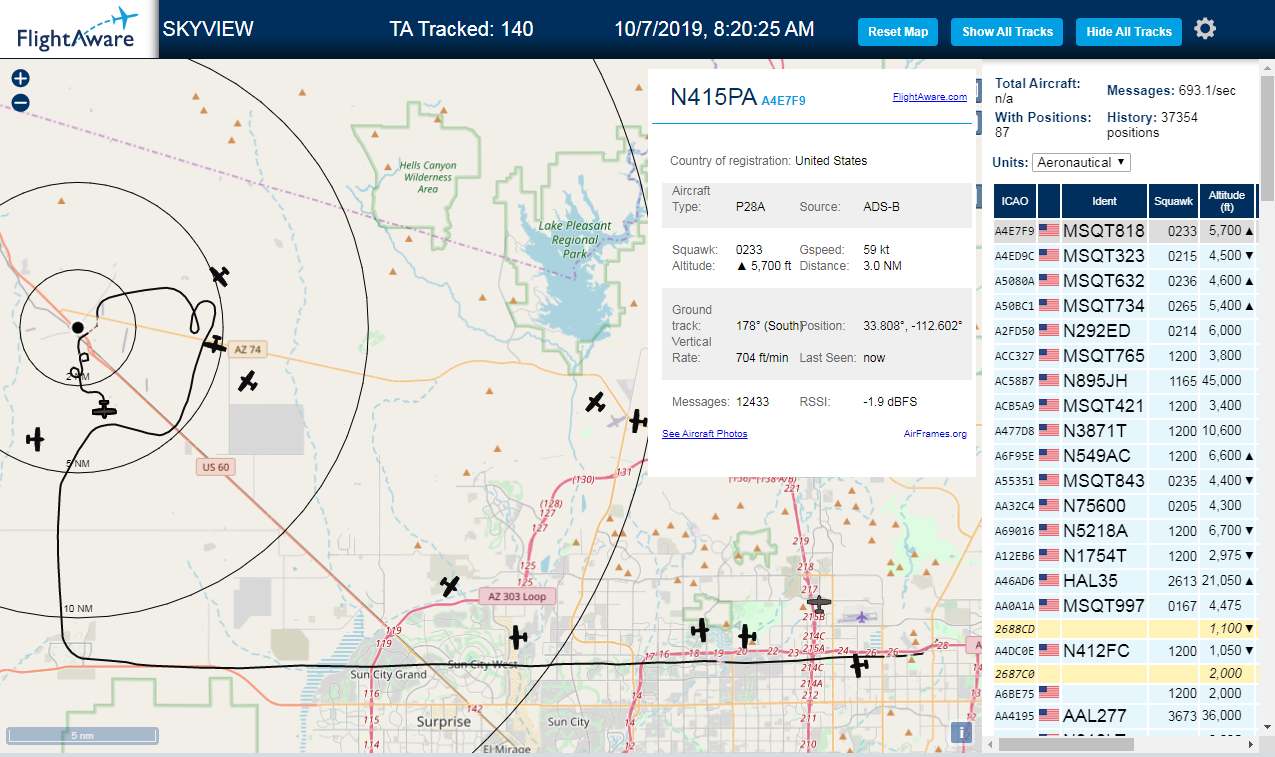Select the N292ED row
1275x757 pixels.
click(1124, 330)
